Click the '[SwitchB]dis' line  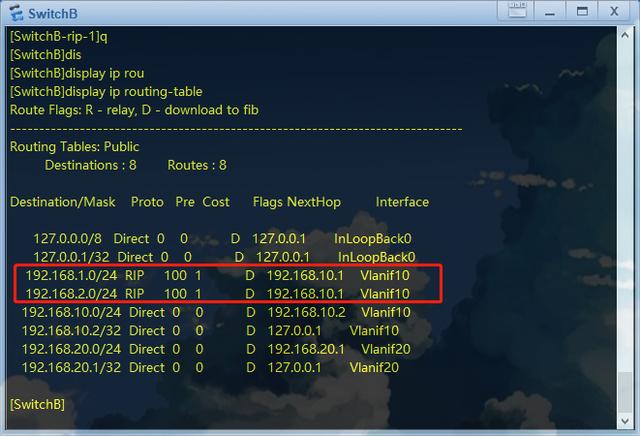pyautogui.click(x=46, y=55)
